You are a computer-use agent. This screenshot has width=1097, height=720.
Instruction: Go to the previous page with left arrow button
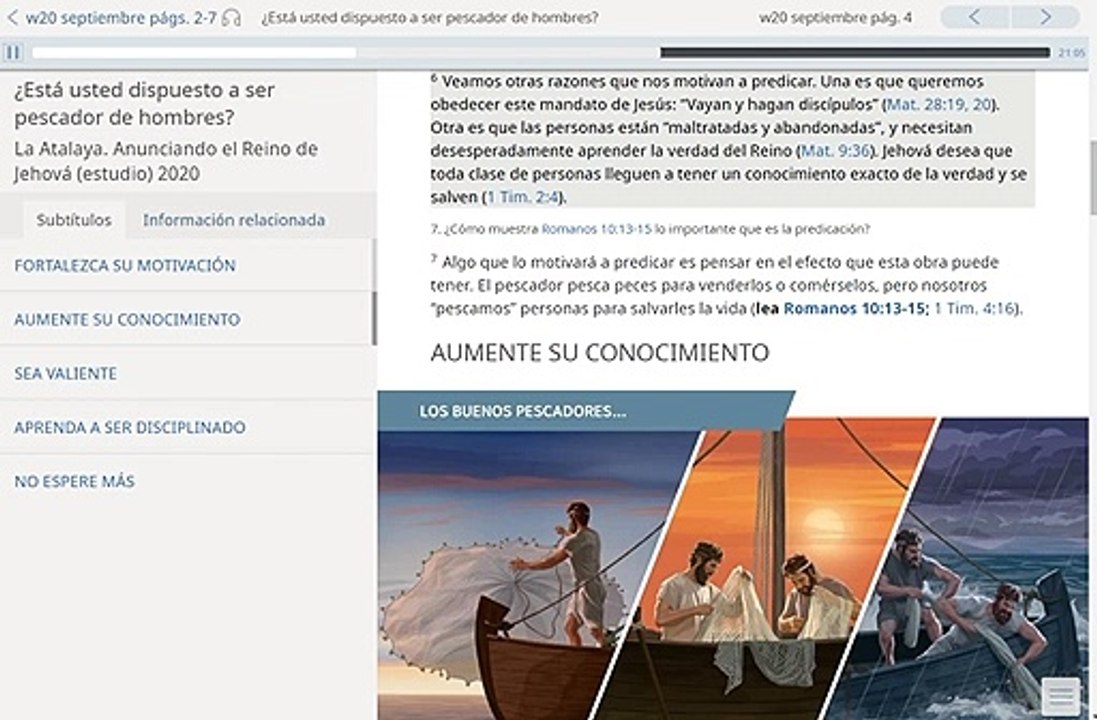click(975, 17)
